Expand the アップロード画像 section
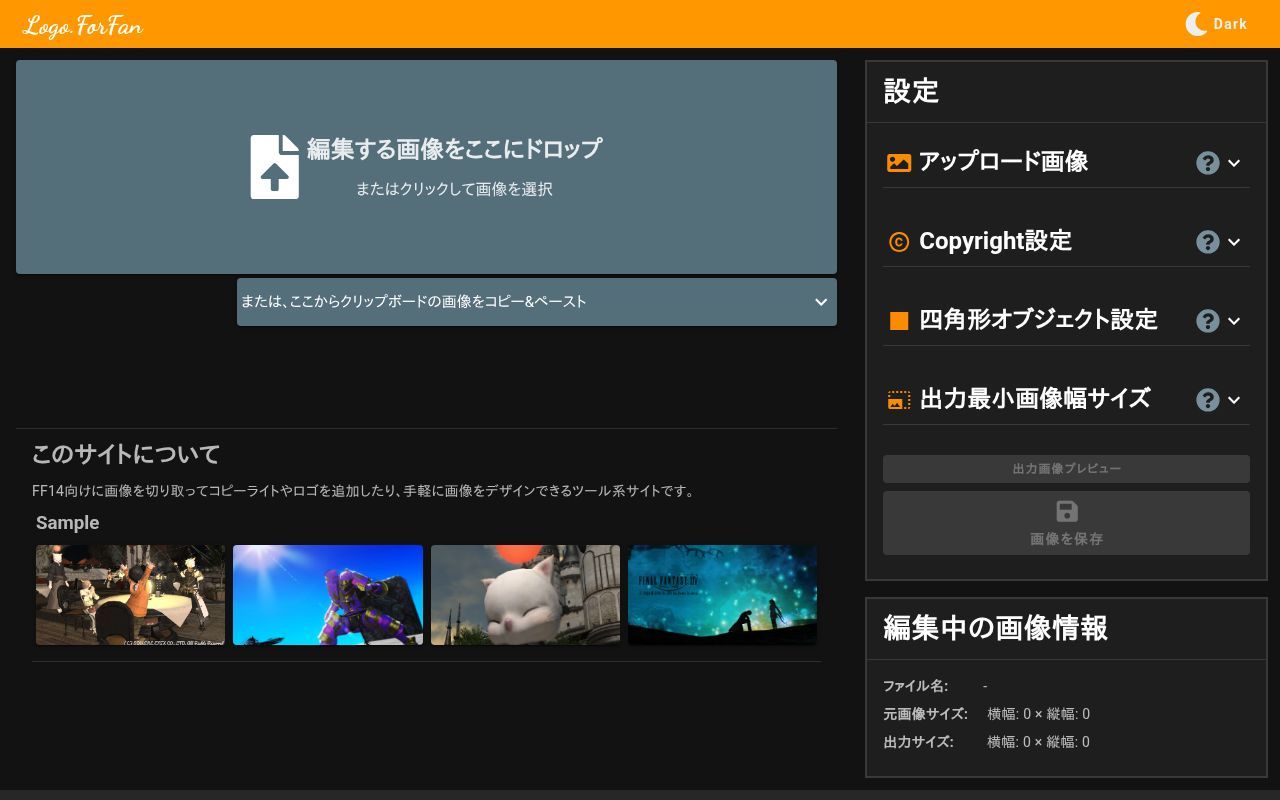Screen dimensions: 1280x800 tap(1234, 163)
